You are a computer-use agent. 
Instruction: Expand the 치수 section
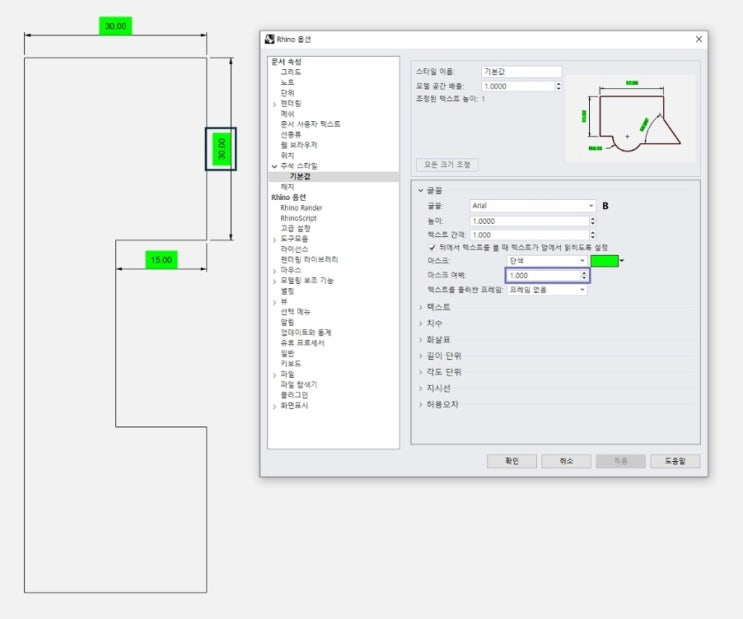tap(420, 323)
